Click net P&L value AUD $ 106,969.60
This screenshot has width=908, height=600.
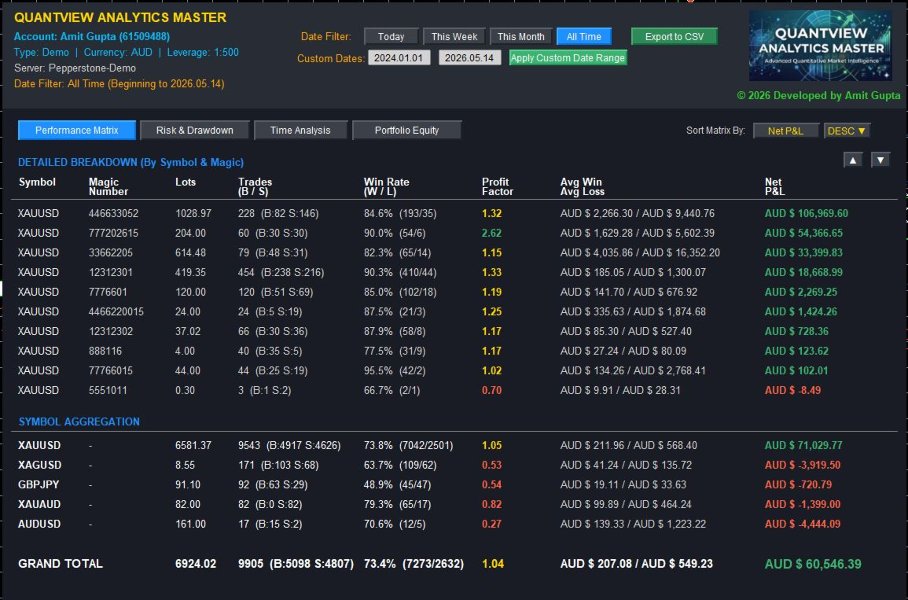pyautogui.click(x=806, y=214)
